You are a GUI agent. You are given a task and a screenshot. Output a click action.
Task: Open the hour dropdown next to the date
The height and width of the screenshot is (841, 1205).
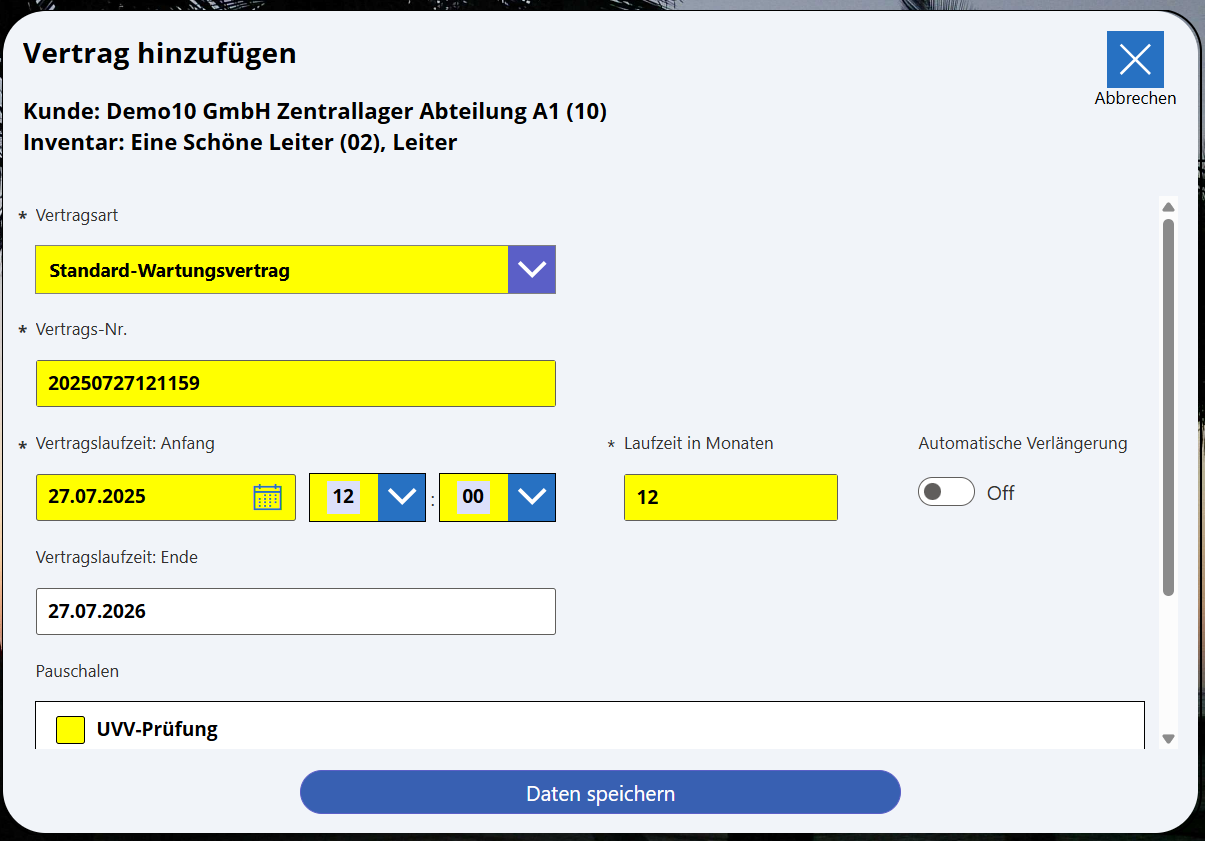pyautogui.click(x=401, y=497)
